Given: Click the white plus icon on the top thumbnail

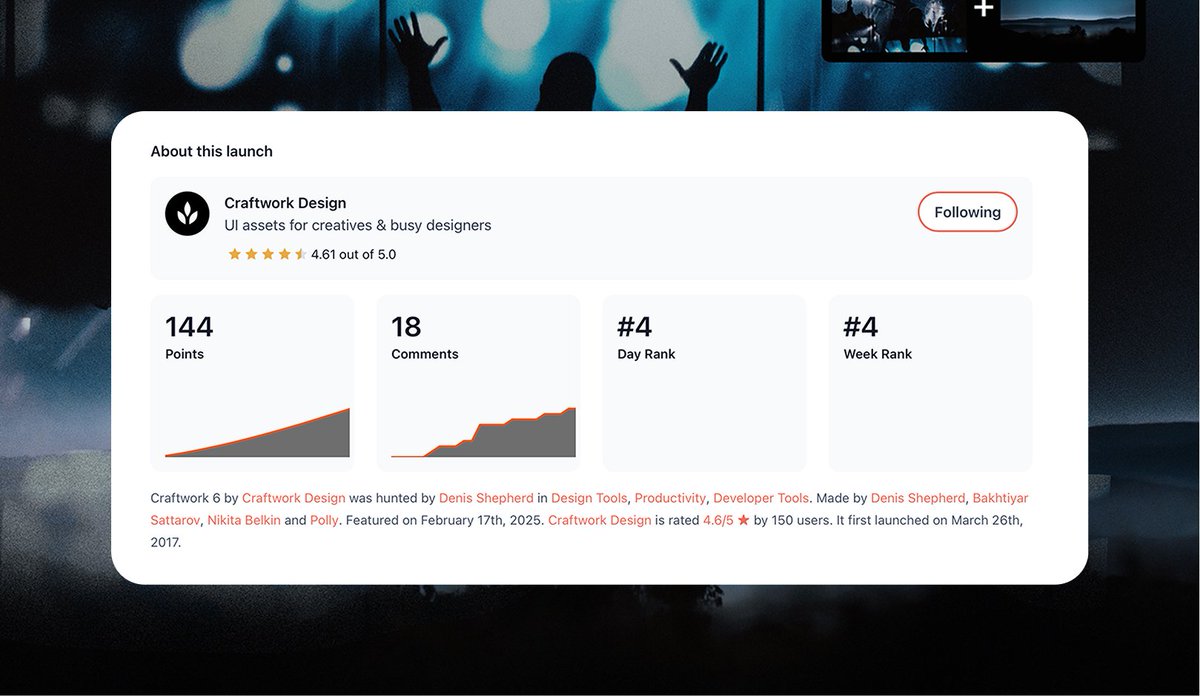Looking at the screenshot, I should coord(984,8).
